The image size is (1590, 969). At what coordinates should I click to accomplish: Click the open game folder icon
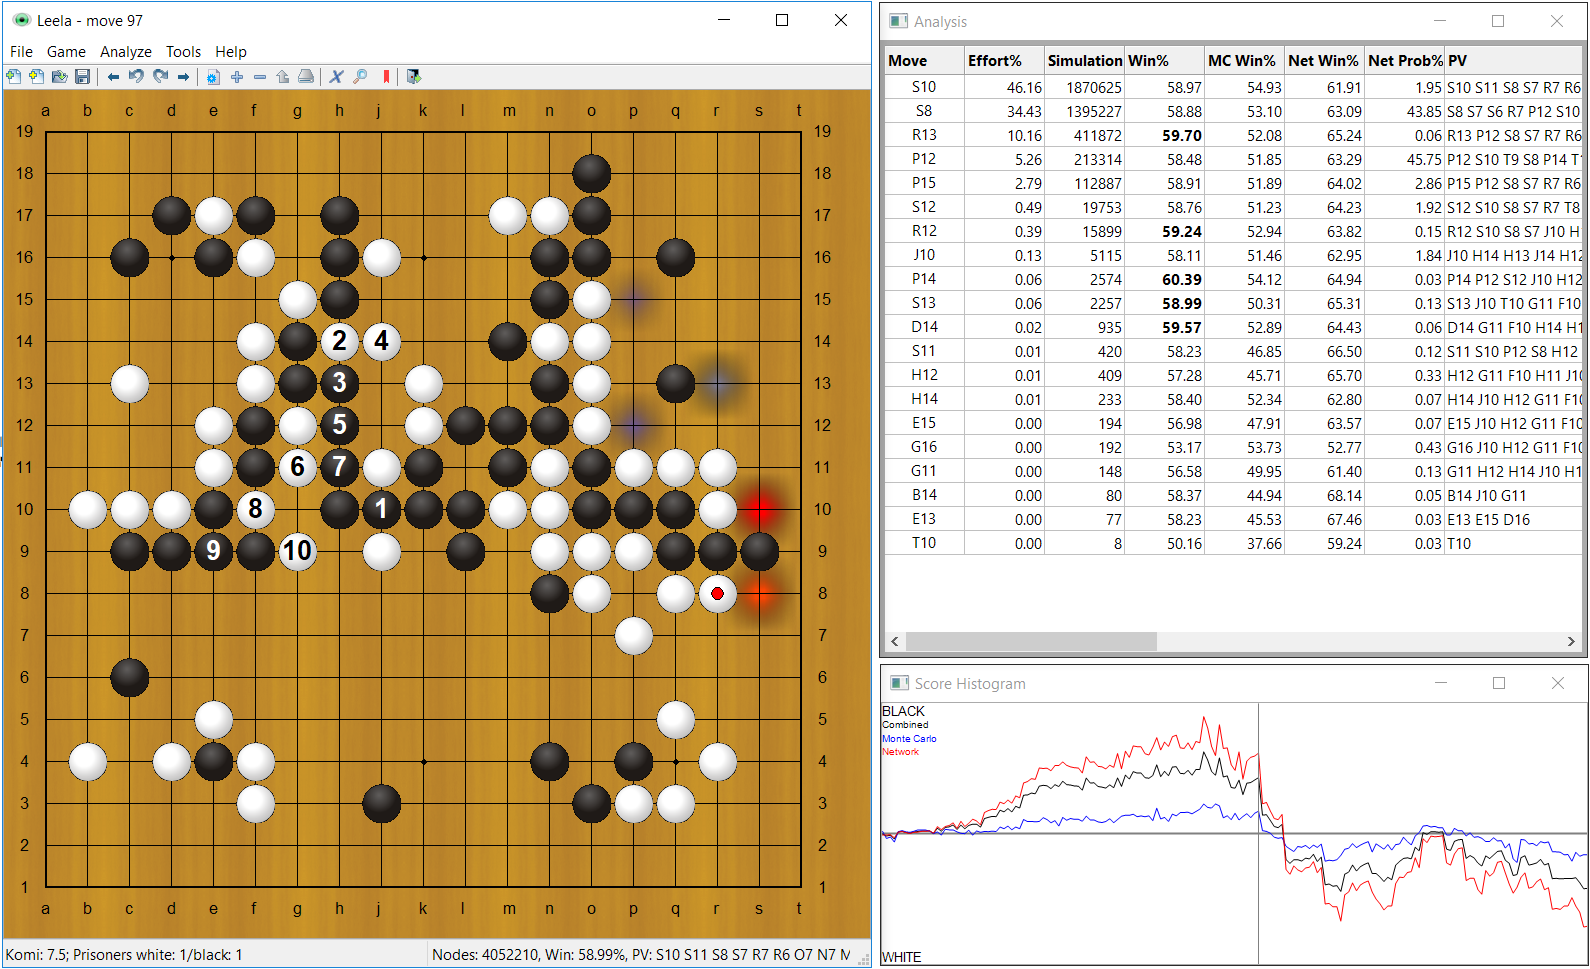60,77
